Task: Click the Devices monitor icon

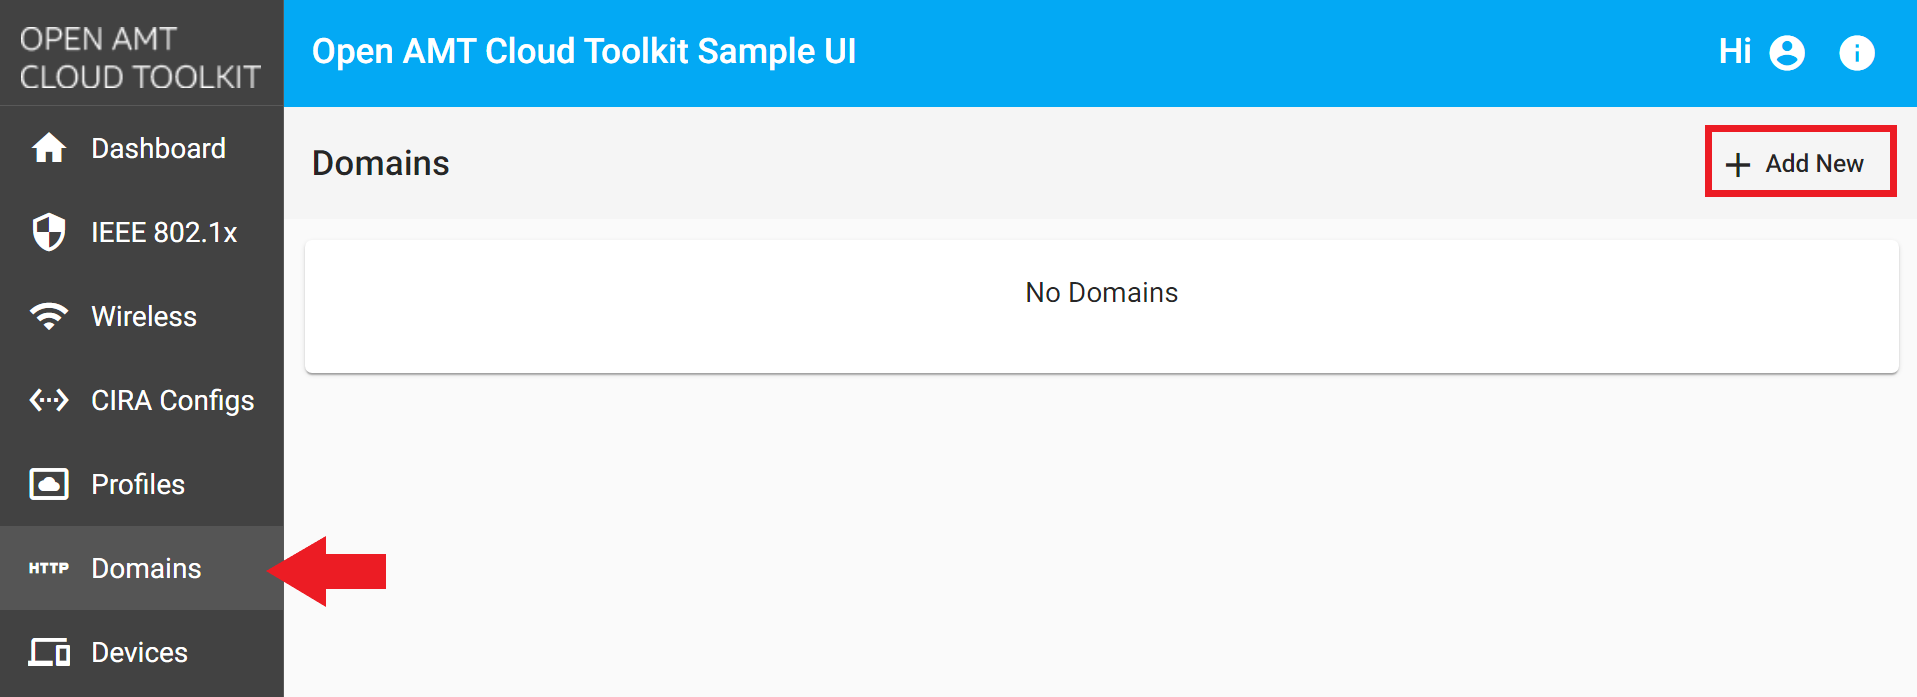Action: click(x=47, y=652)
